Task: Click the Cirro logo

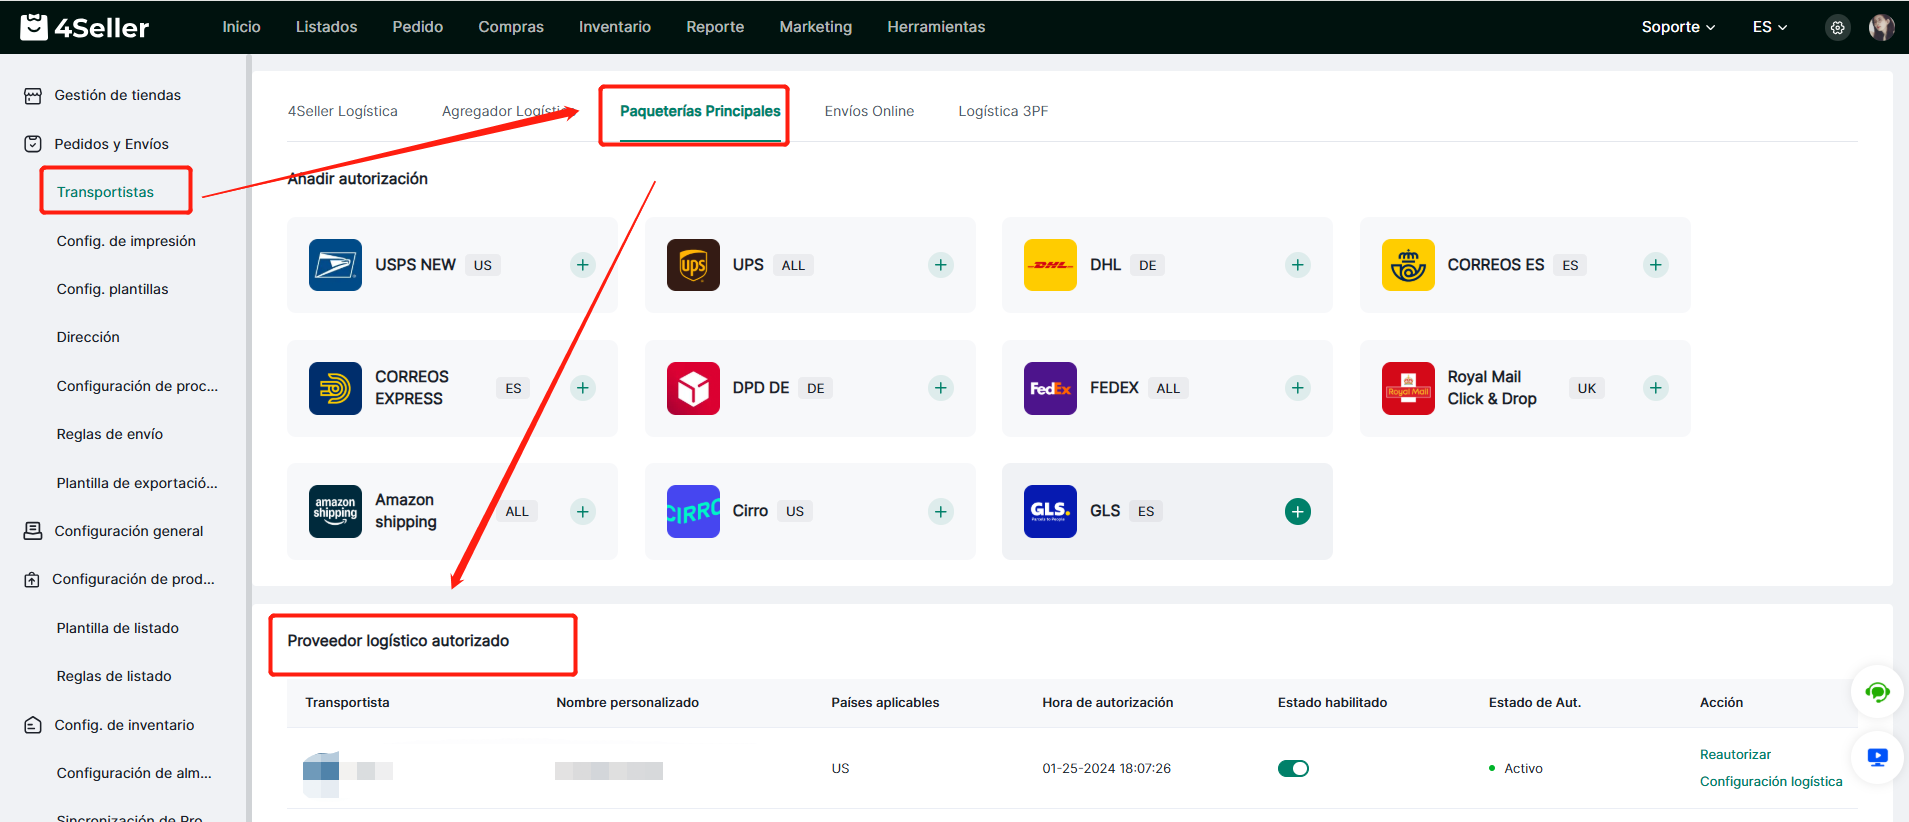Action: point(693,511)
